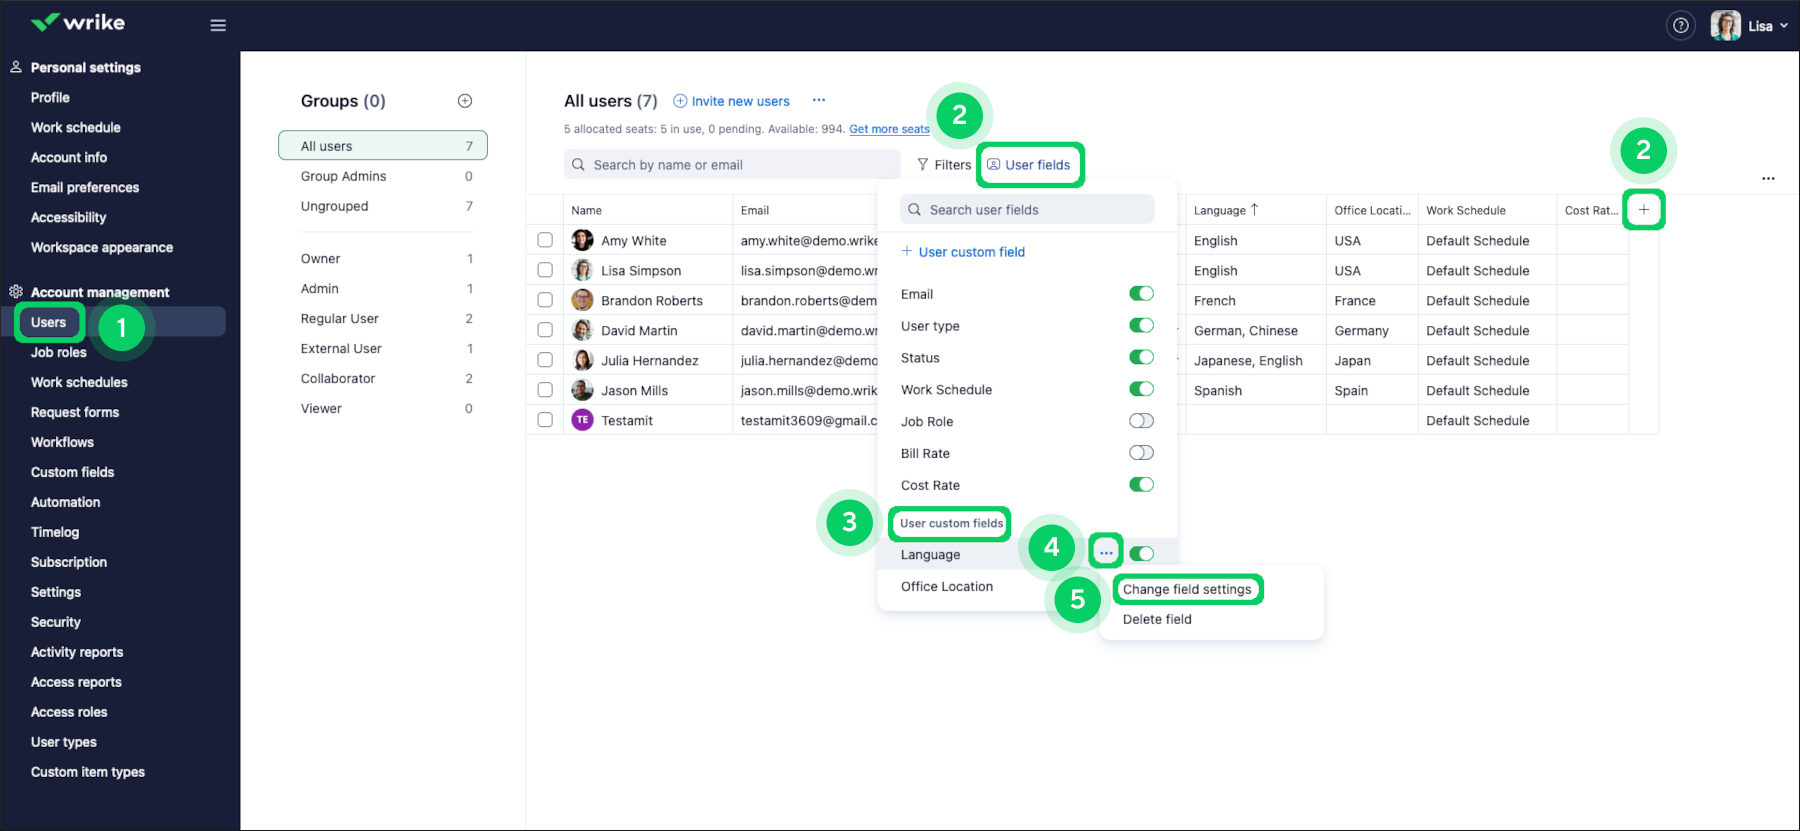Screen dimensions: 1800x831
Task: Click the Get more seats link
Action: [x=889, y=129]
